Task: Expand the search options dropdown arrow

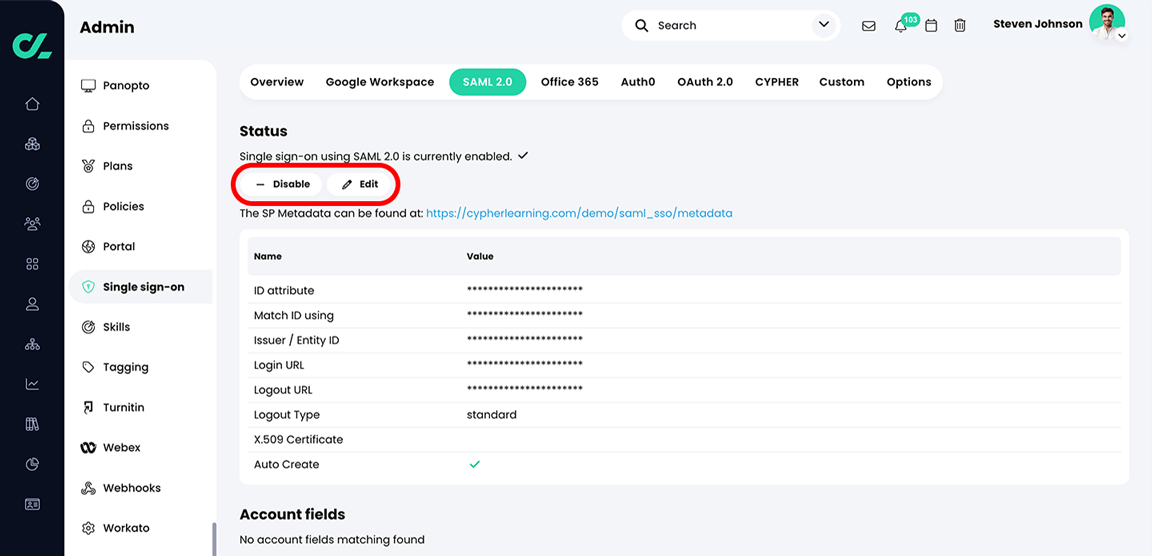Action: tap(822, 26)
